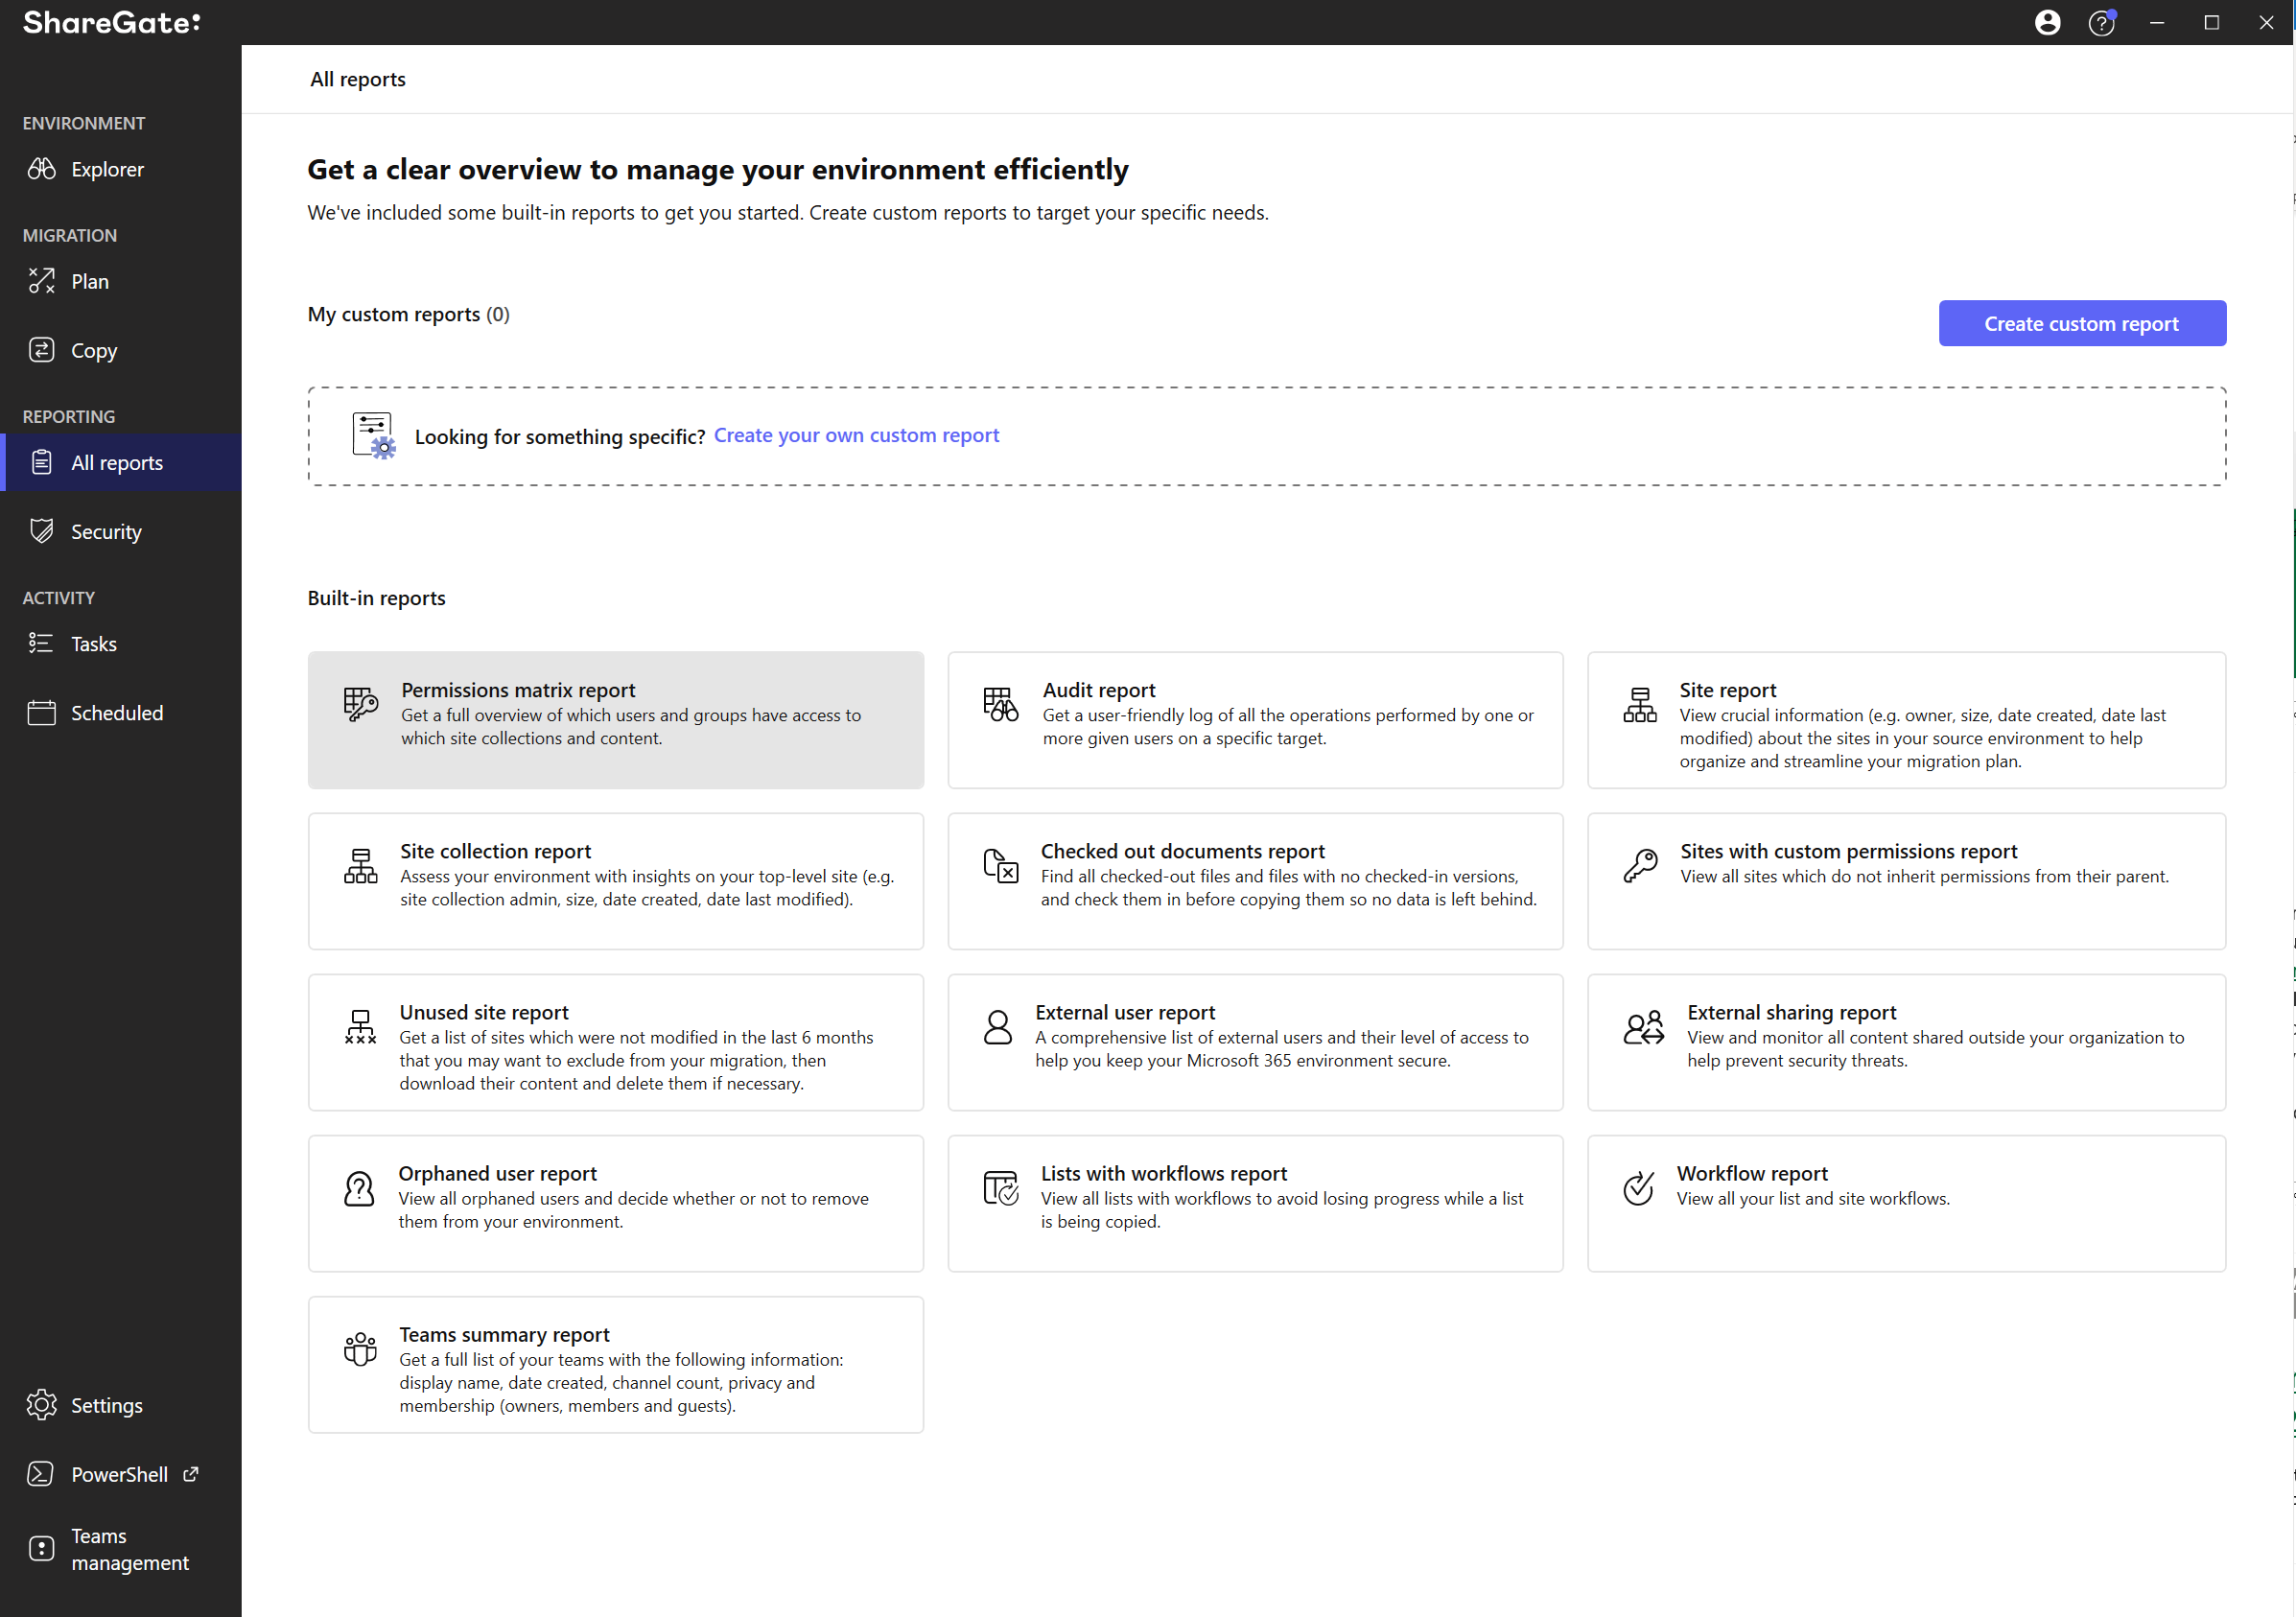Select Plan under Migration

(89, 278)
